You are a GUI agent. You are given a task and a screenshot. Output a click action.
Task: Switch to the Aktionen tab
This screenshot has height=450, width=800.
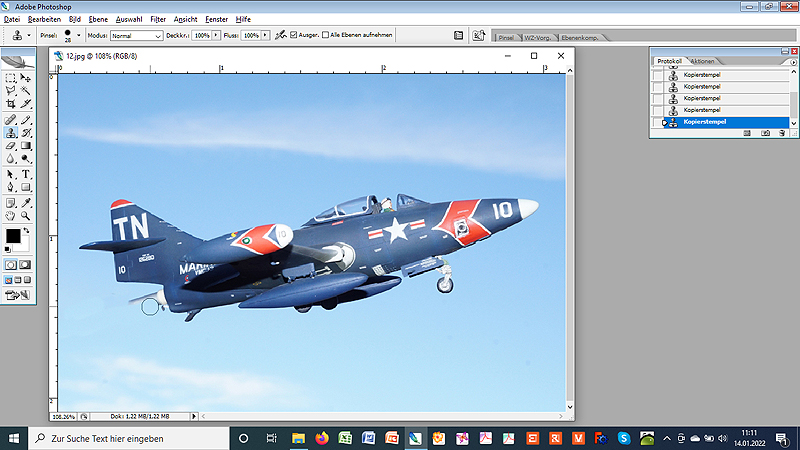tap(703, 61)
